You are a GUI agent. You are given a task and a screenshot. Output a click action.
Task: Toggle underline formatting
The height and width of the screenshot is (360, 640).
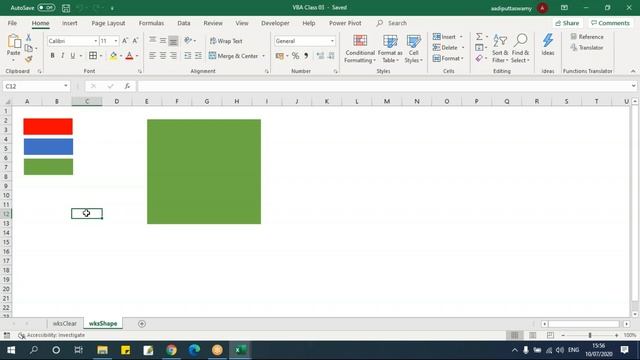(73, 56)
